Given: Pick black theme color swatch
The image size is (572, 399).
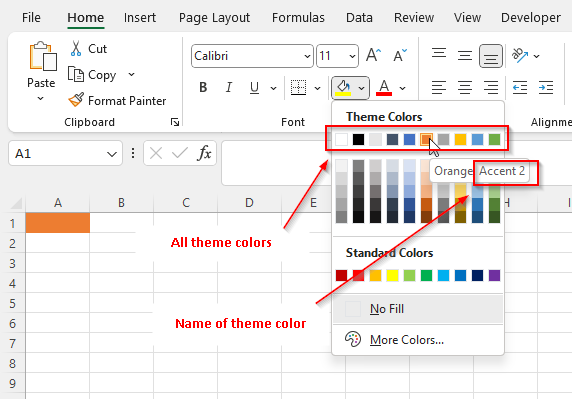Looking at the screenshot, I should [x=358, y=139].
